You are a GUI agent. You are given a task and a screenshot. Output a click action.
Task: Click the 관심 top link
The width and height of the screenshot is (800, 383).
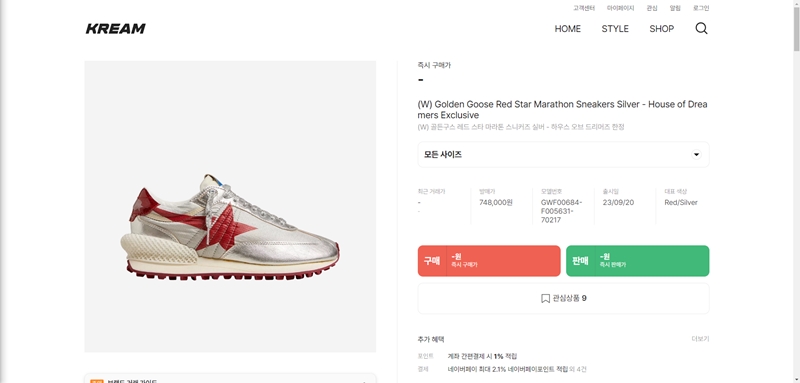point(652,8)
